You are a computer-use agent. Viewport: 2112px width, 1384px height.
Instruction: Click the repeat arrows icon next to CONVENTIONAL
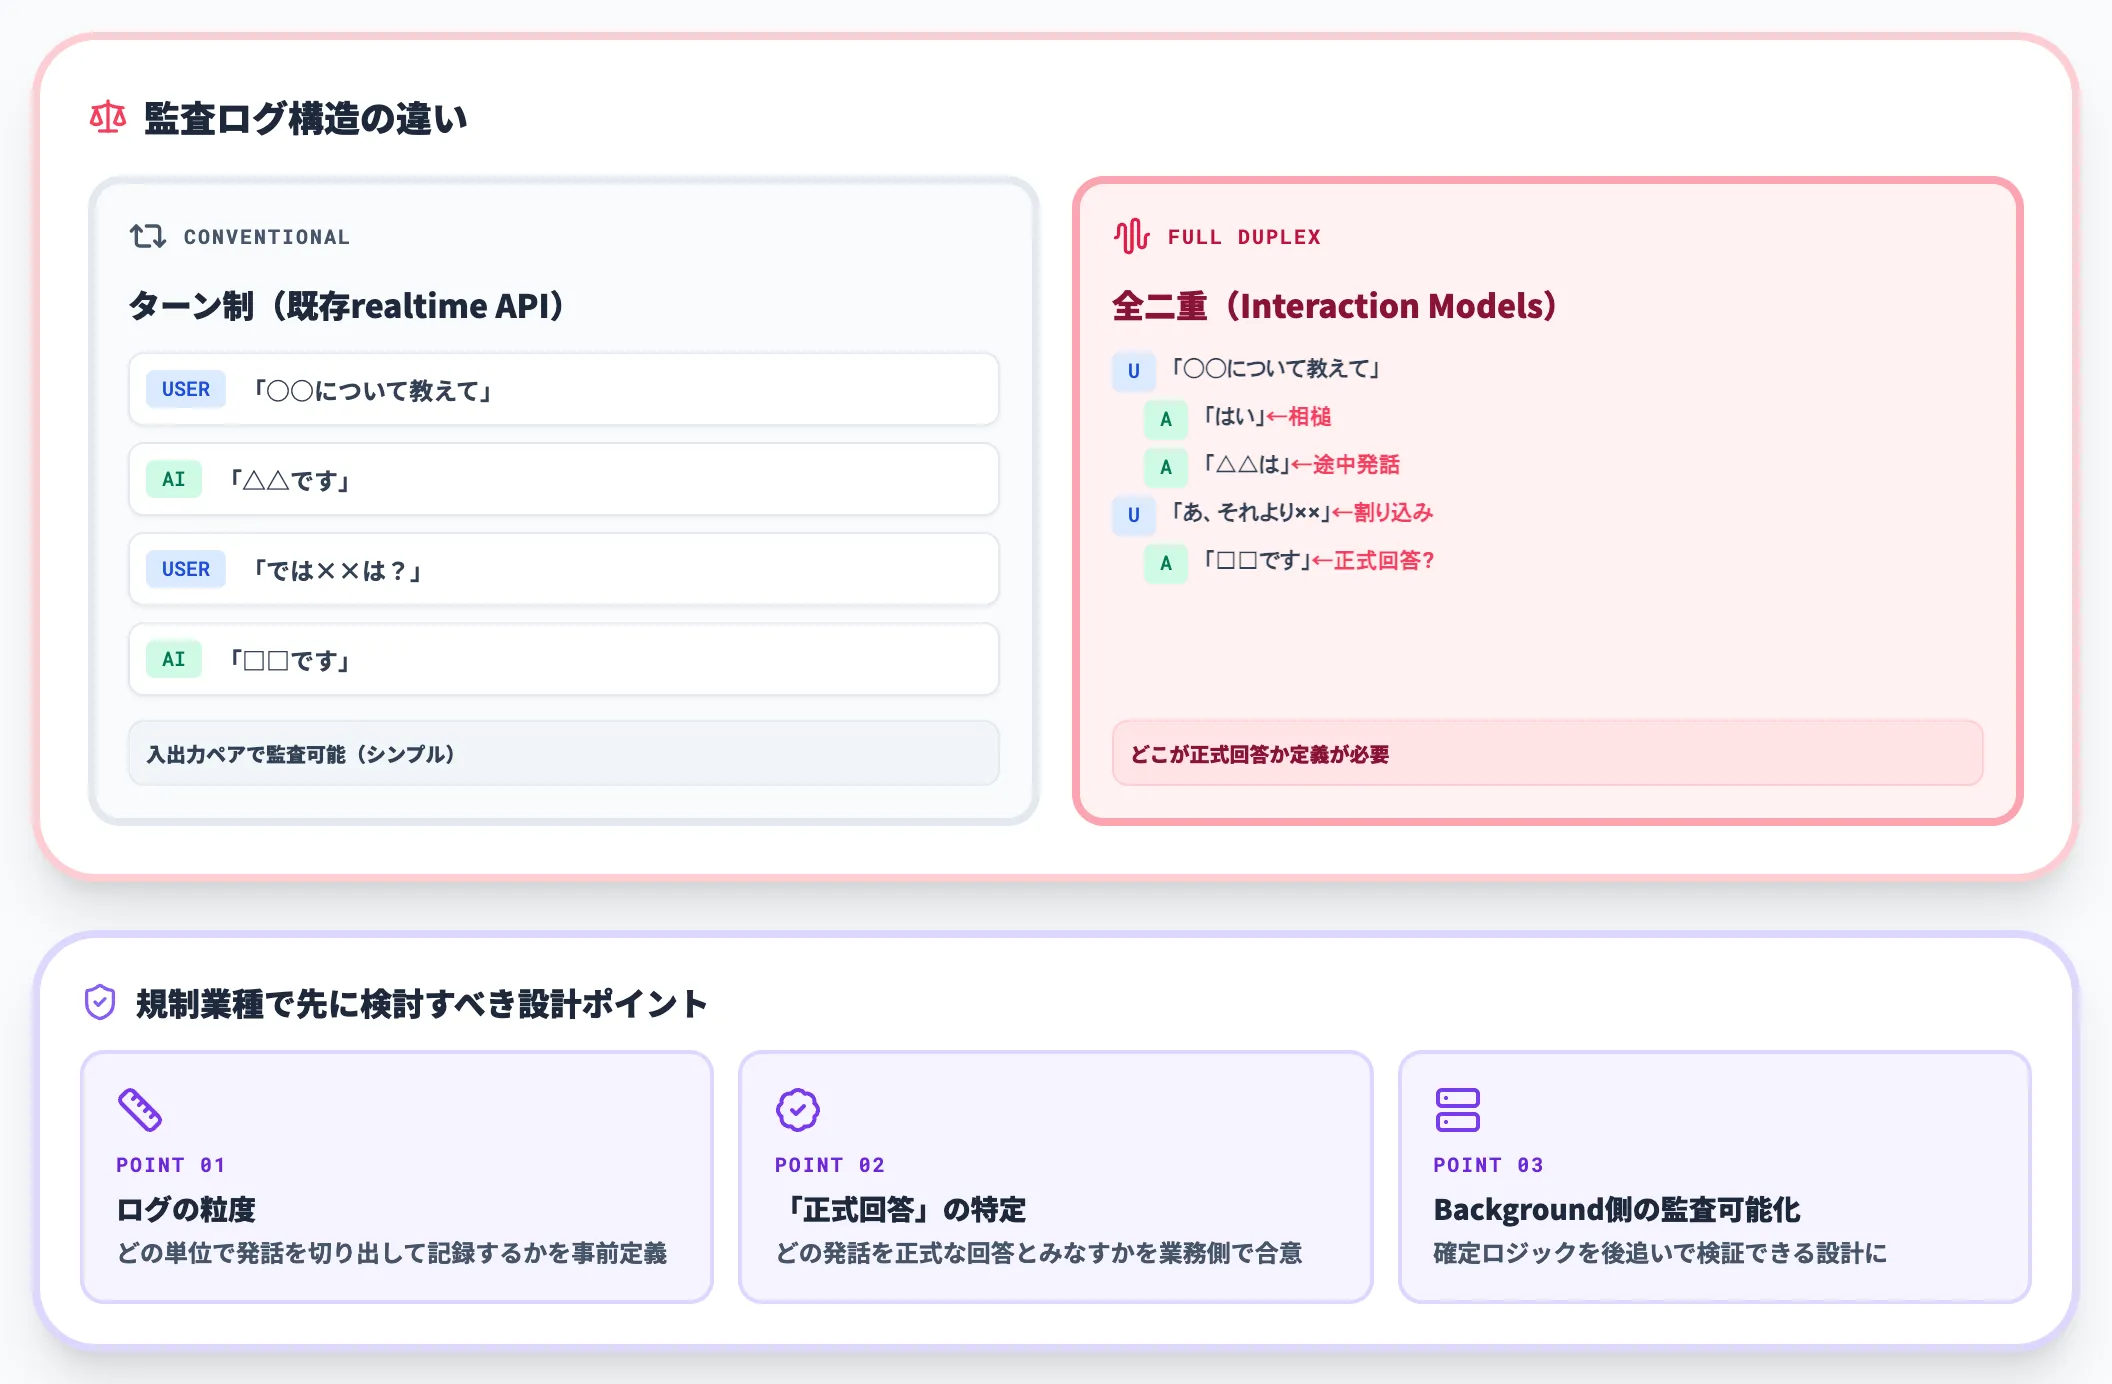click(x=148, y=236)
